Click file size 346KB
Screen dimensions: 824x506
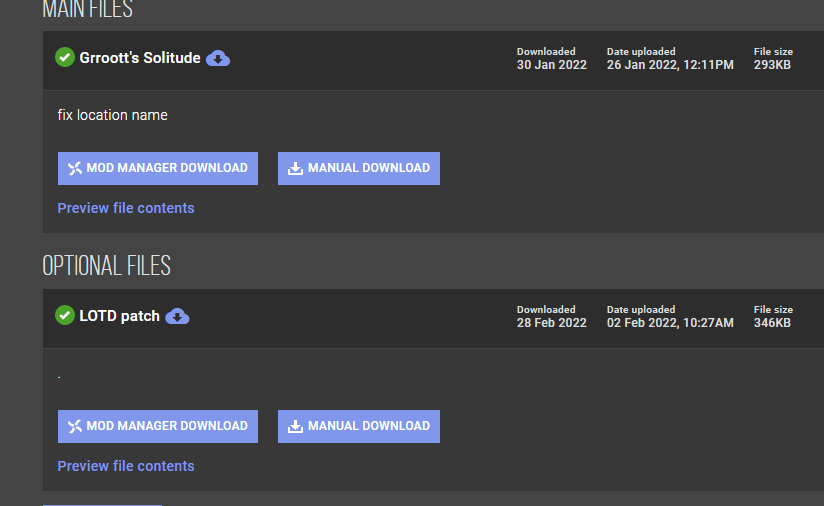tap(772, 323)
